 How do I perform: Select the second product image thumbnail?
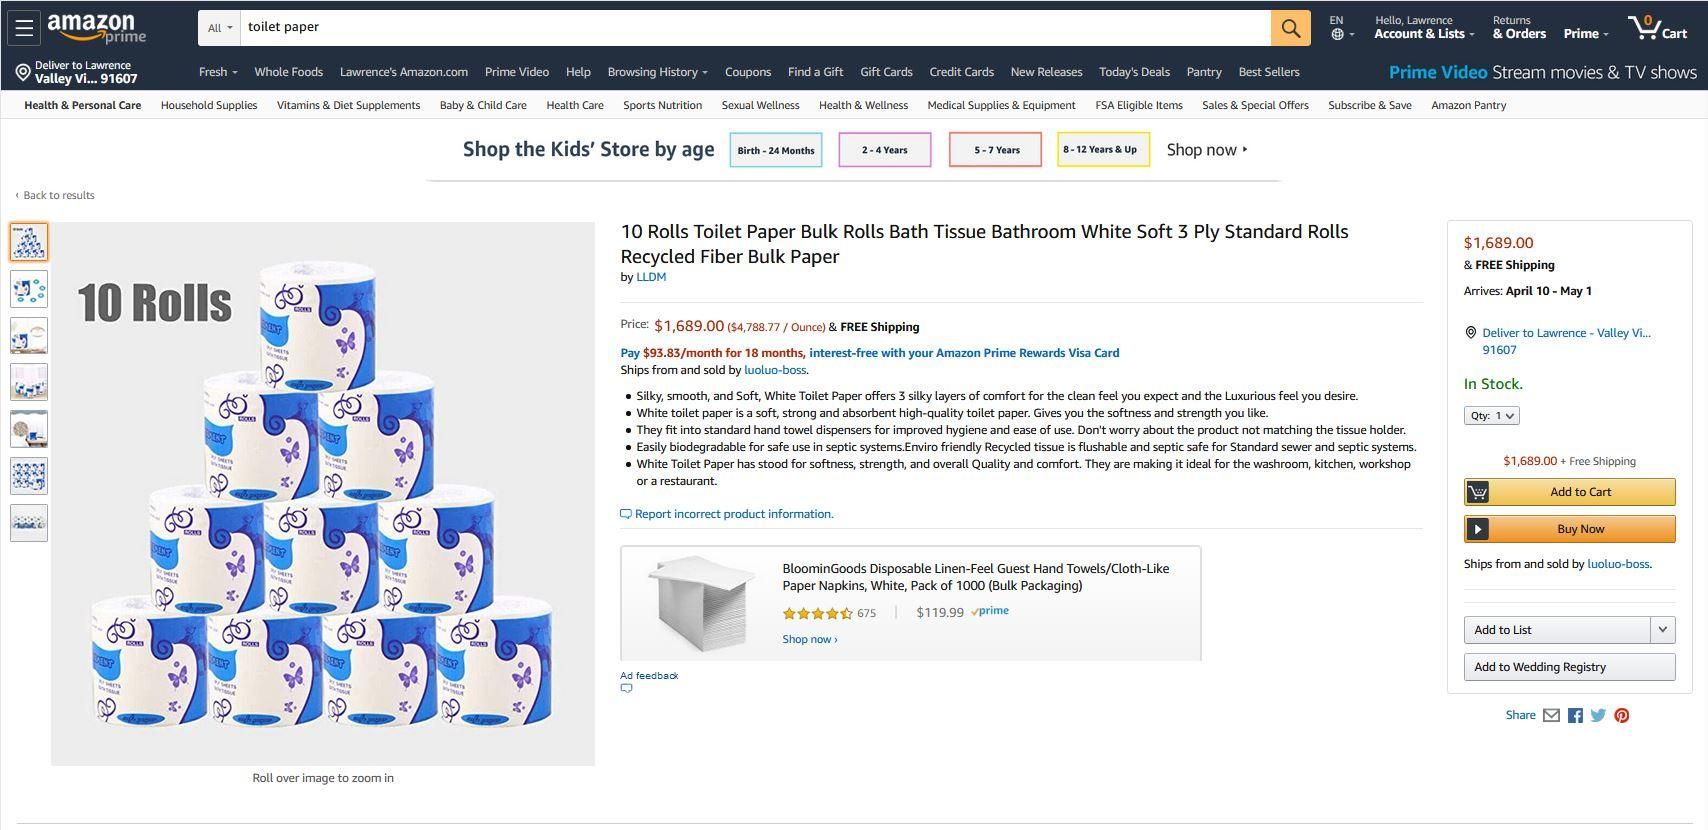coord(29,289)
